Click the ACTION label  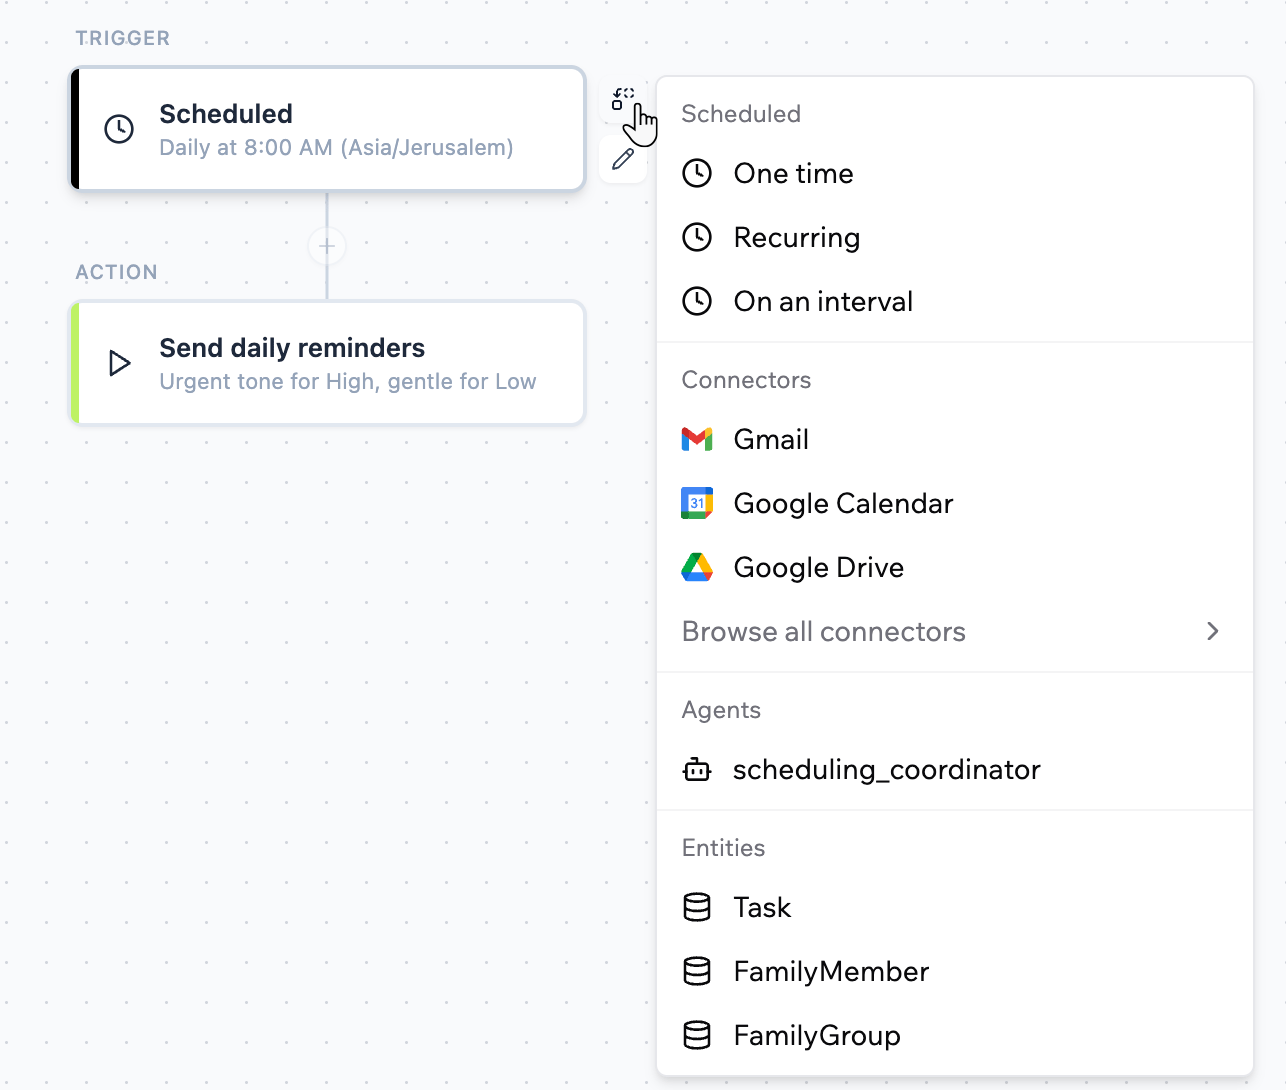(117, 272)
